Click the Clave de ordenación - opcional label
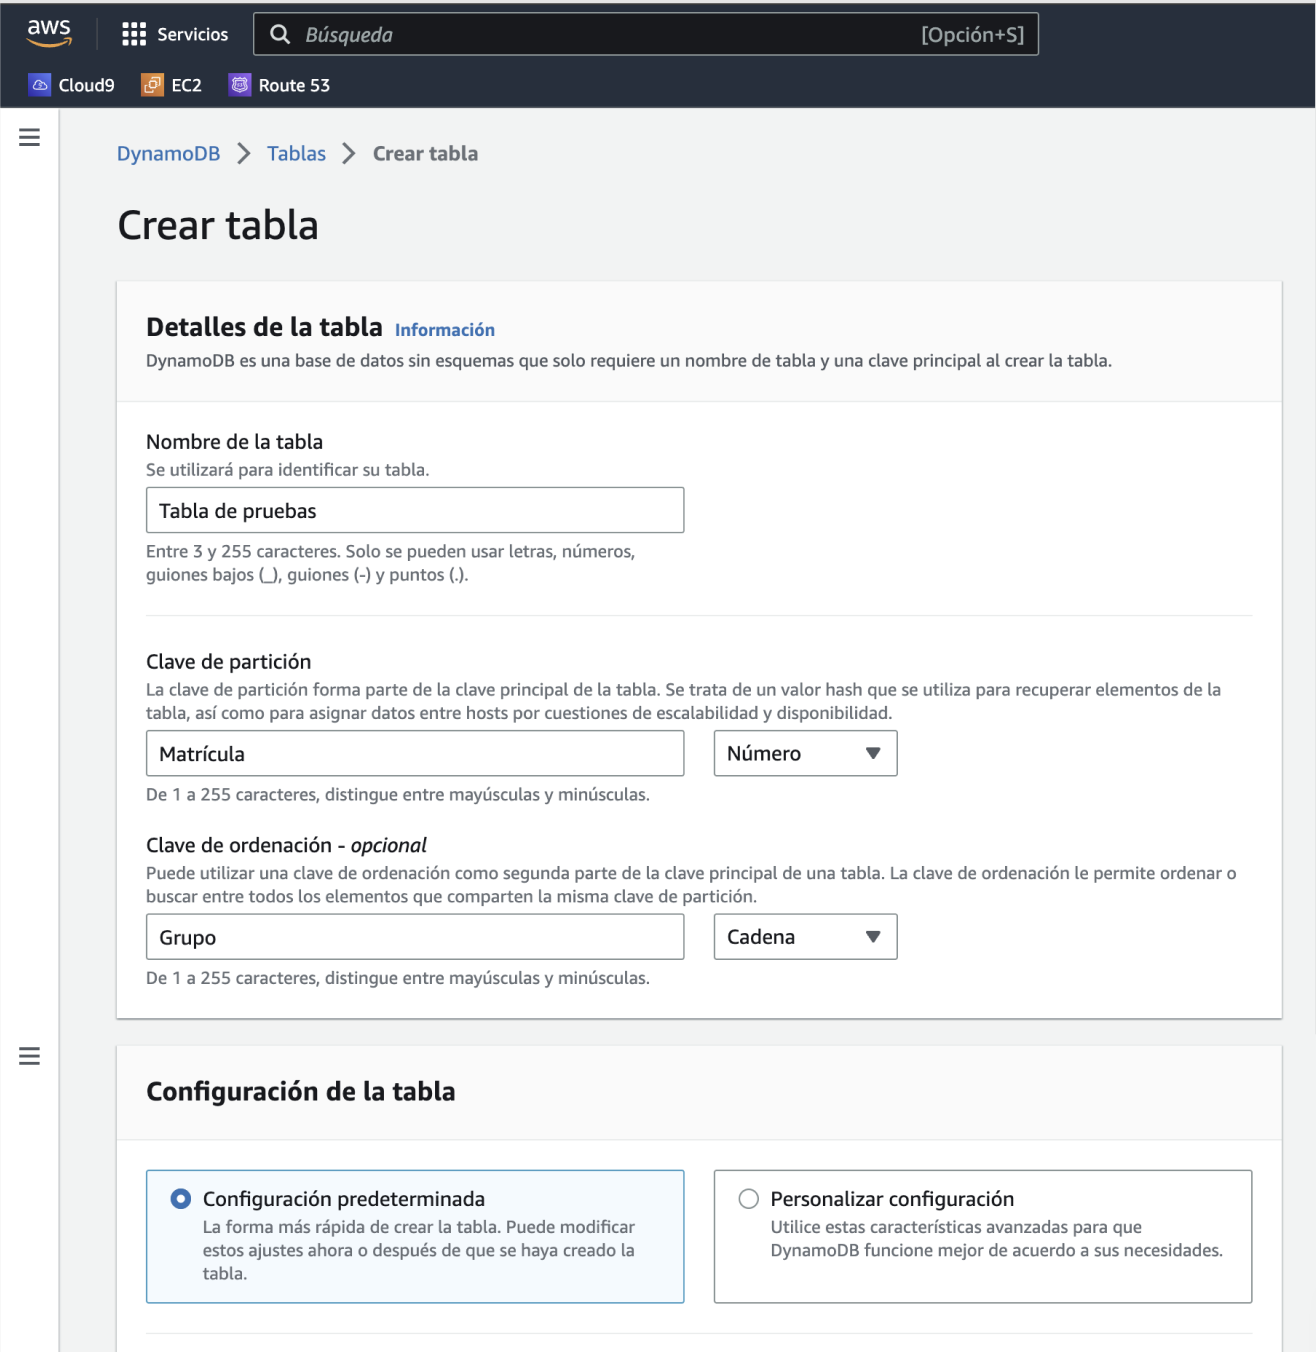Viewport: 1316px width, 1352px height. tap(286, 845)
